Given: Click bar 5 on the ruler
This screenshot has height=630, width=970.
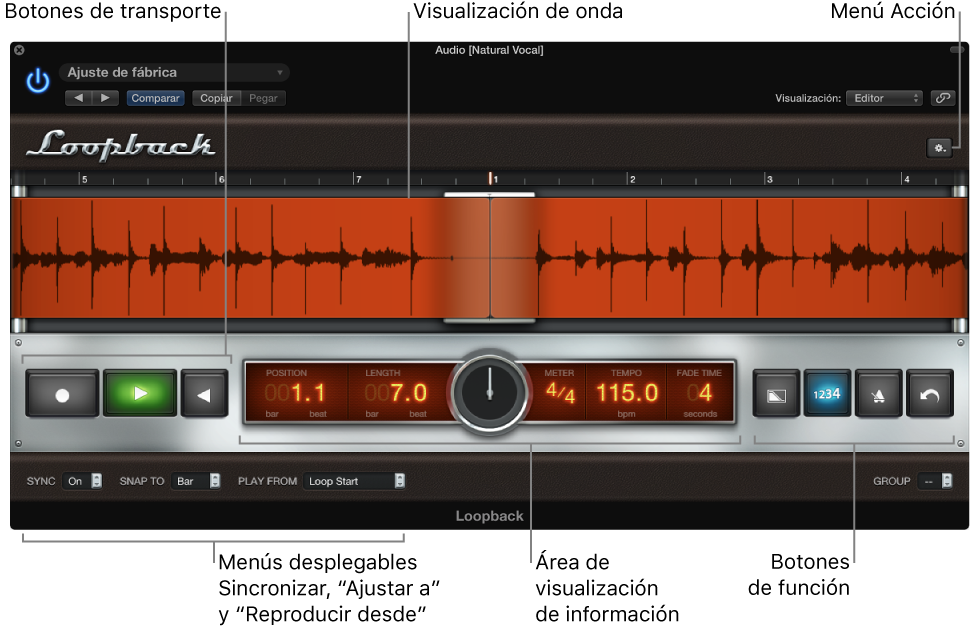Looking at the screenshot, I should [85, 179].
